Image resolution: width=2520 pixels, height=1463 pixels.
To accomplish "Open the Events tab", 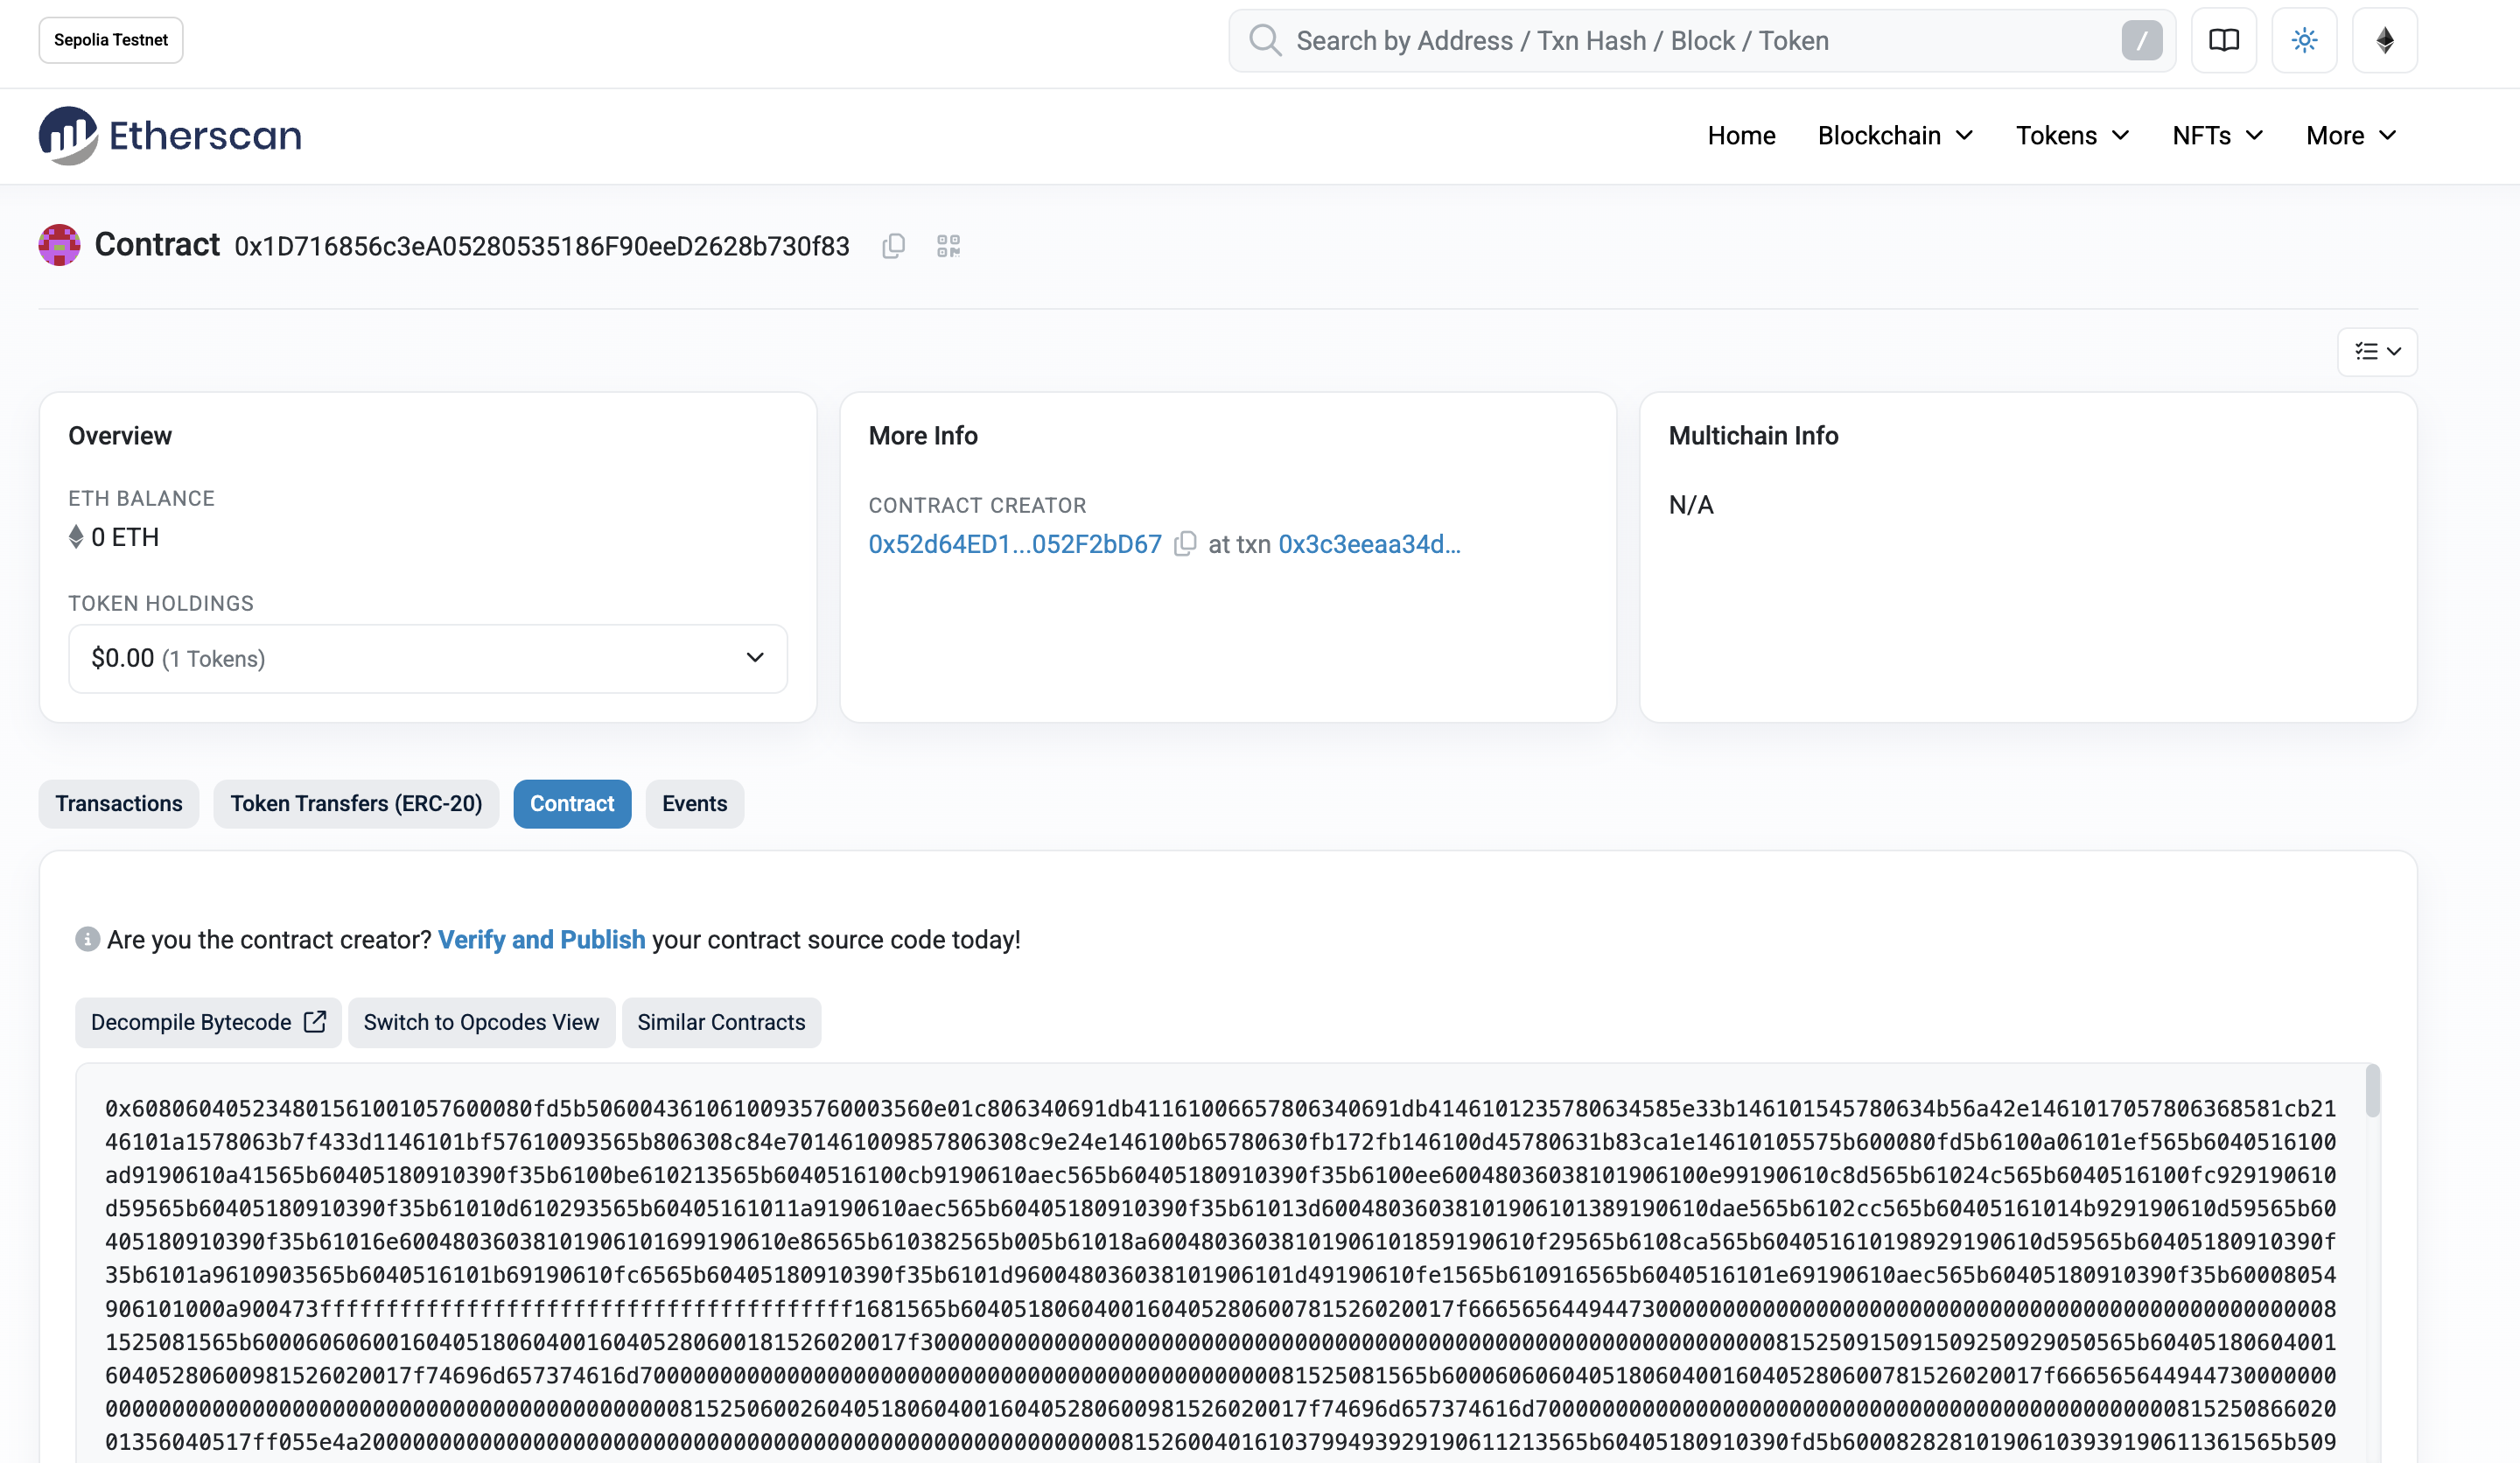I will (x=694, y=804).
